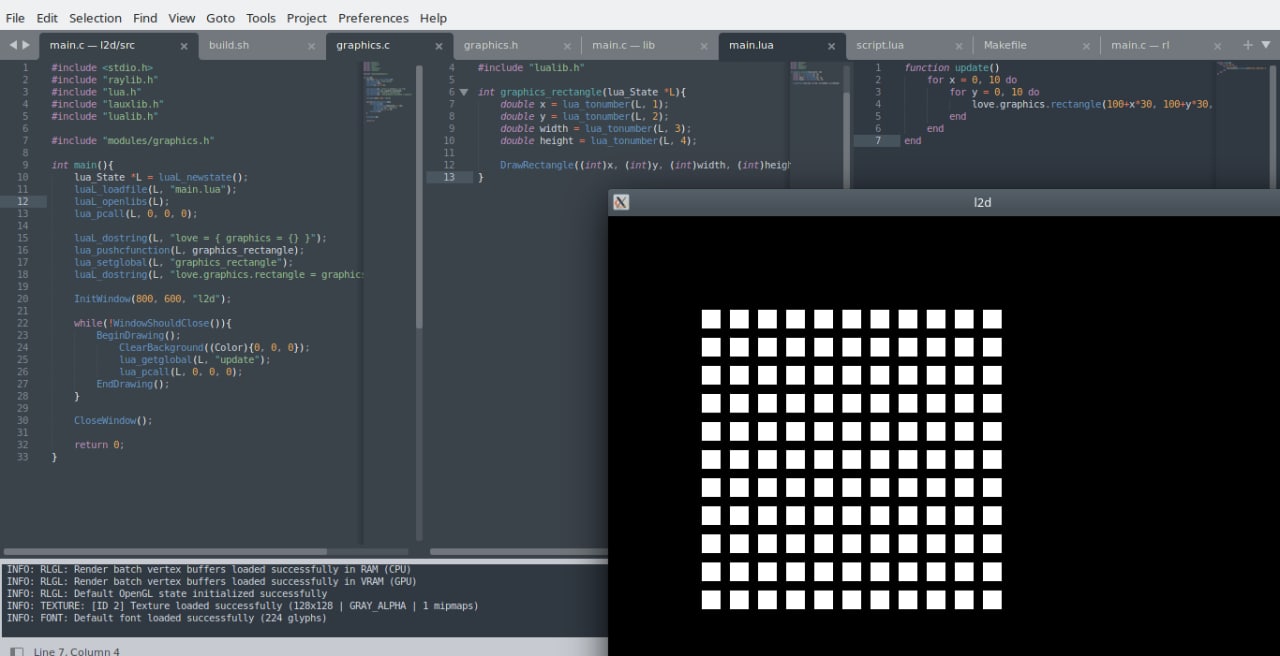
Task: Open the tab list dropdown arrow
Action: coord(1266,45)
